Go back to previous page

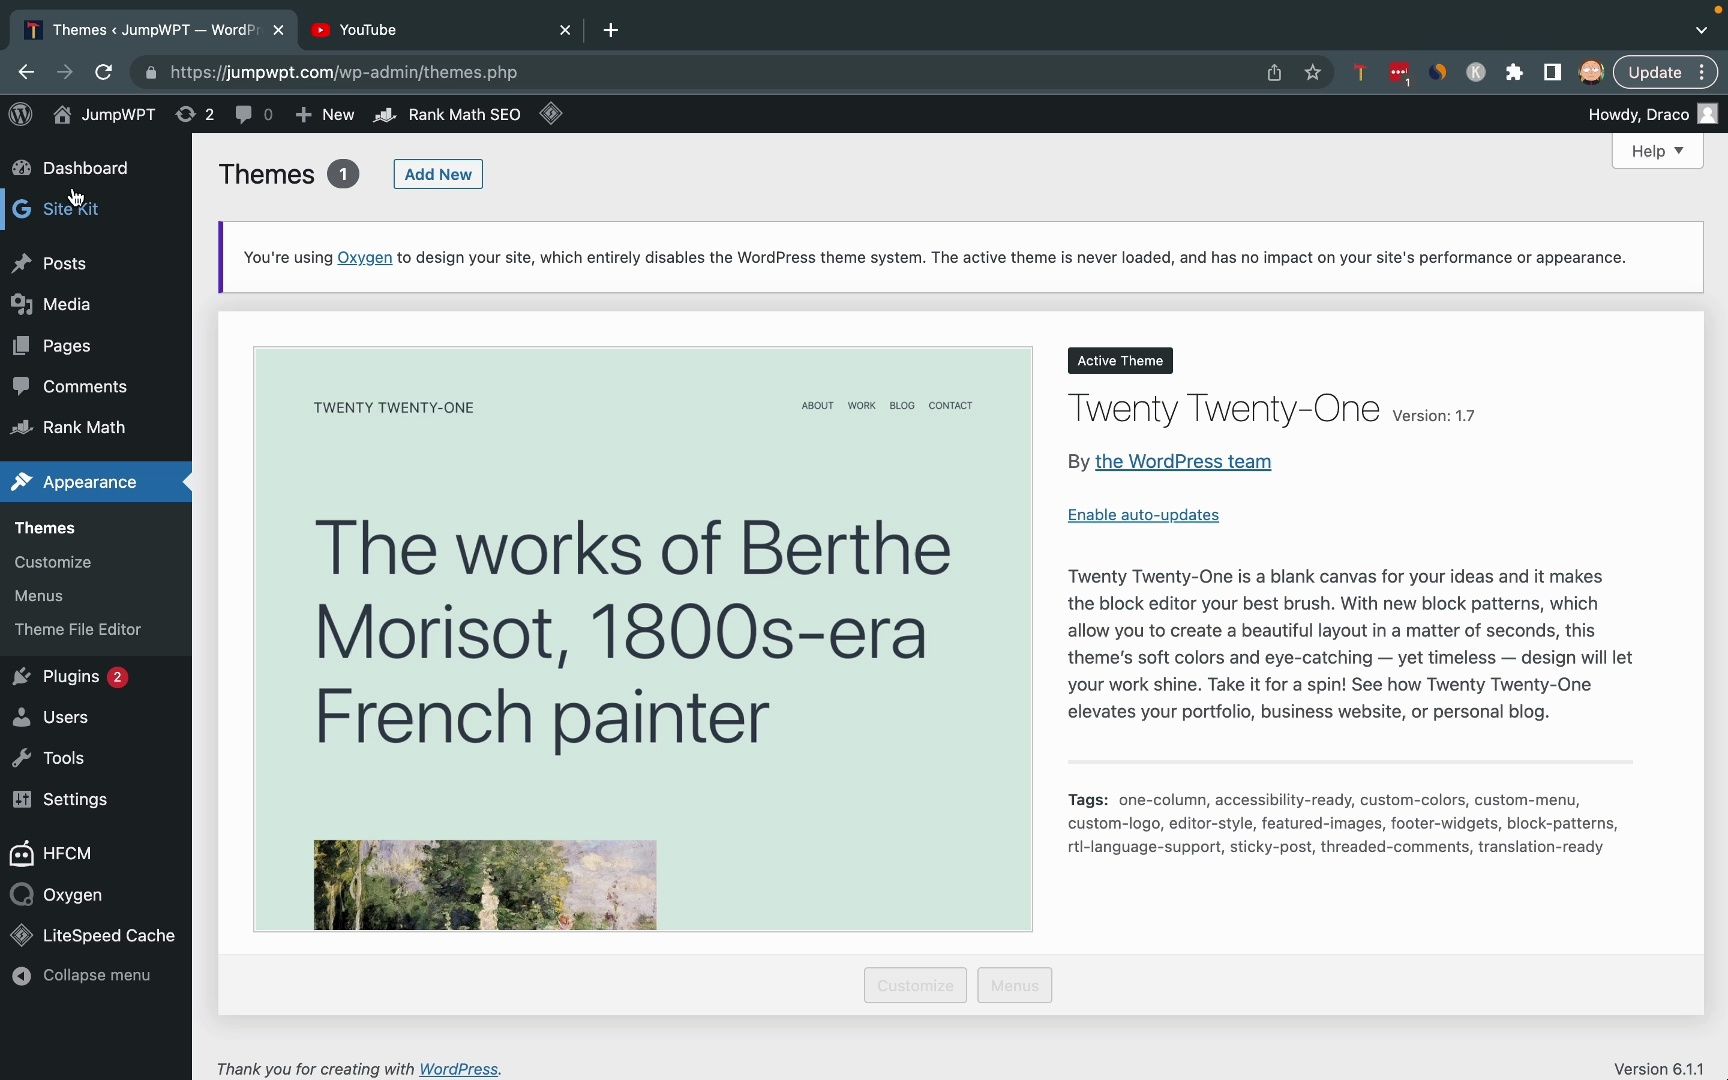tap(26, 72)
